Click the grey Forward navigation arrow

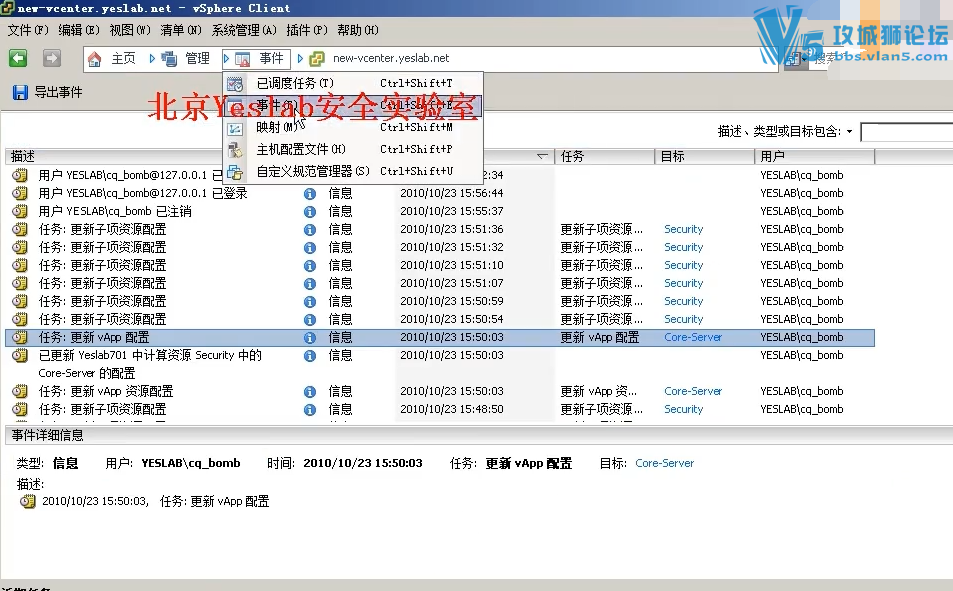pos(52,58)
